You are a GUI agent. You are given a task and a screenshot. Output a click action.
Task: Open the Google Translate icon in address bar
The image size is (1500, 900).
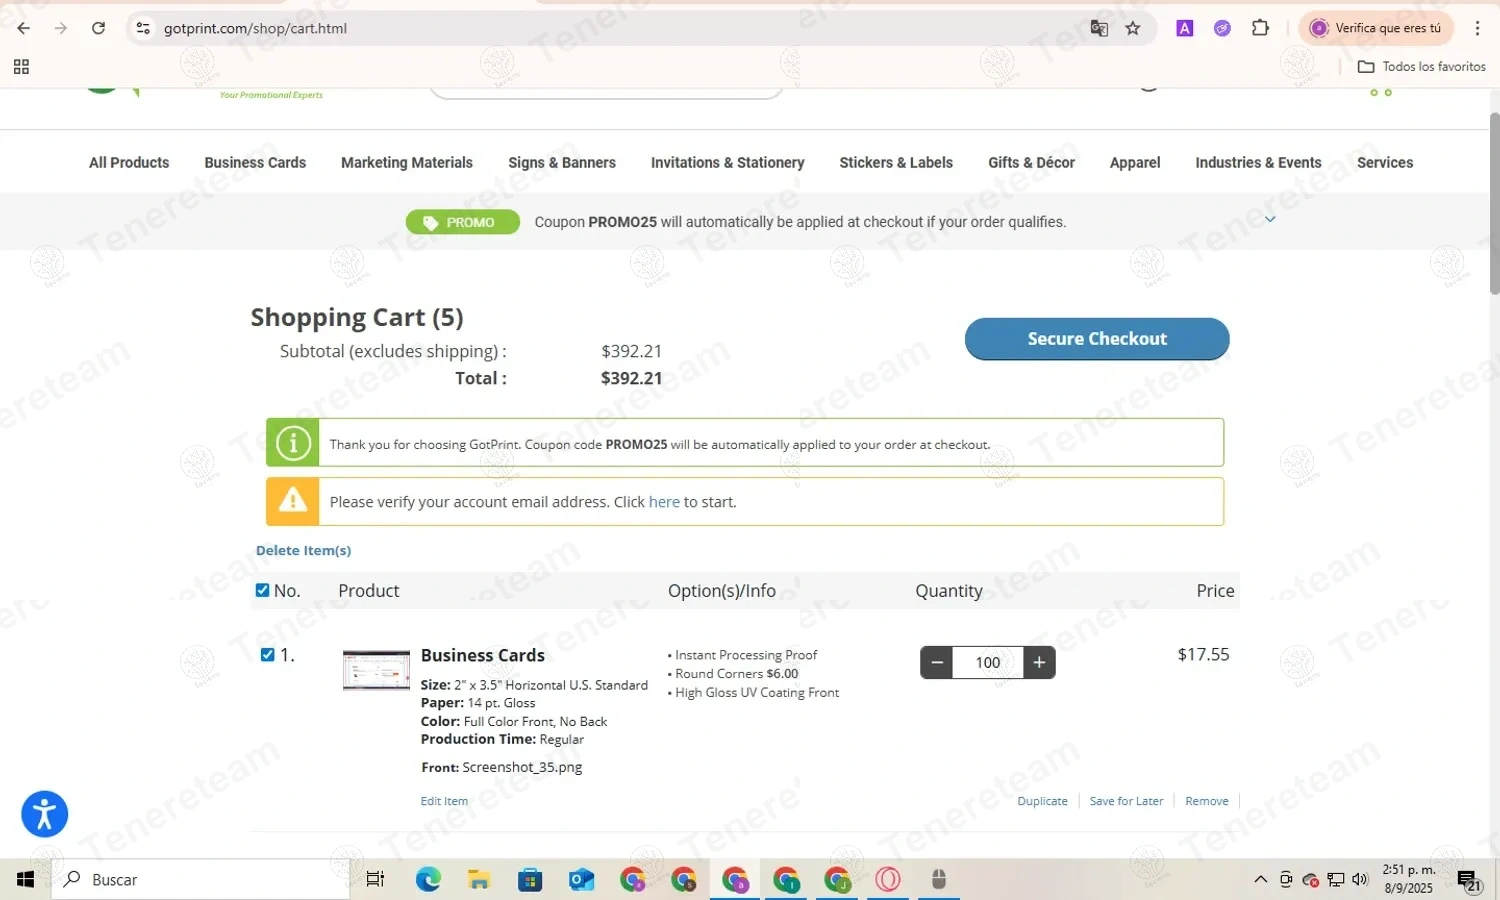click(x=1099, y=28)
